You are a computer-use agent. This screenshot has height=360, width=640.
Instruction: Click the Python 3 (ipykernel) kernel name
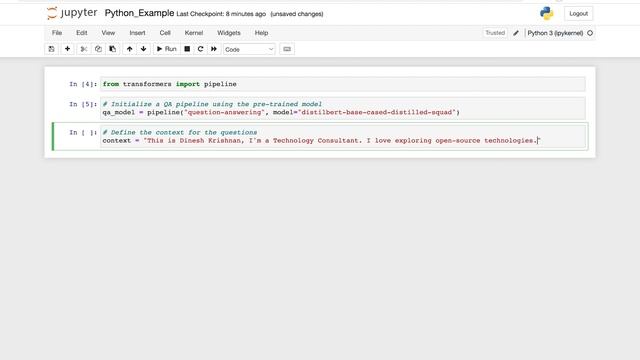555,33
